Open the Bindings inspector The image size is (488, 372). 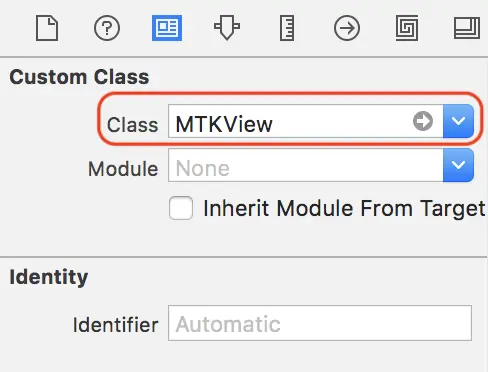[x=407, y=28]
